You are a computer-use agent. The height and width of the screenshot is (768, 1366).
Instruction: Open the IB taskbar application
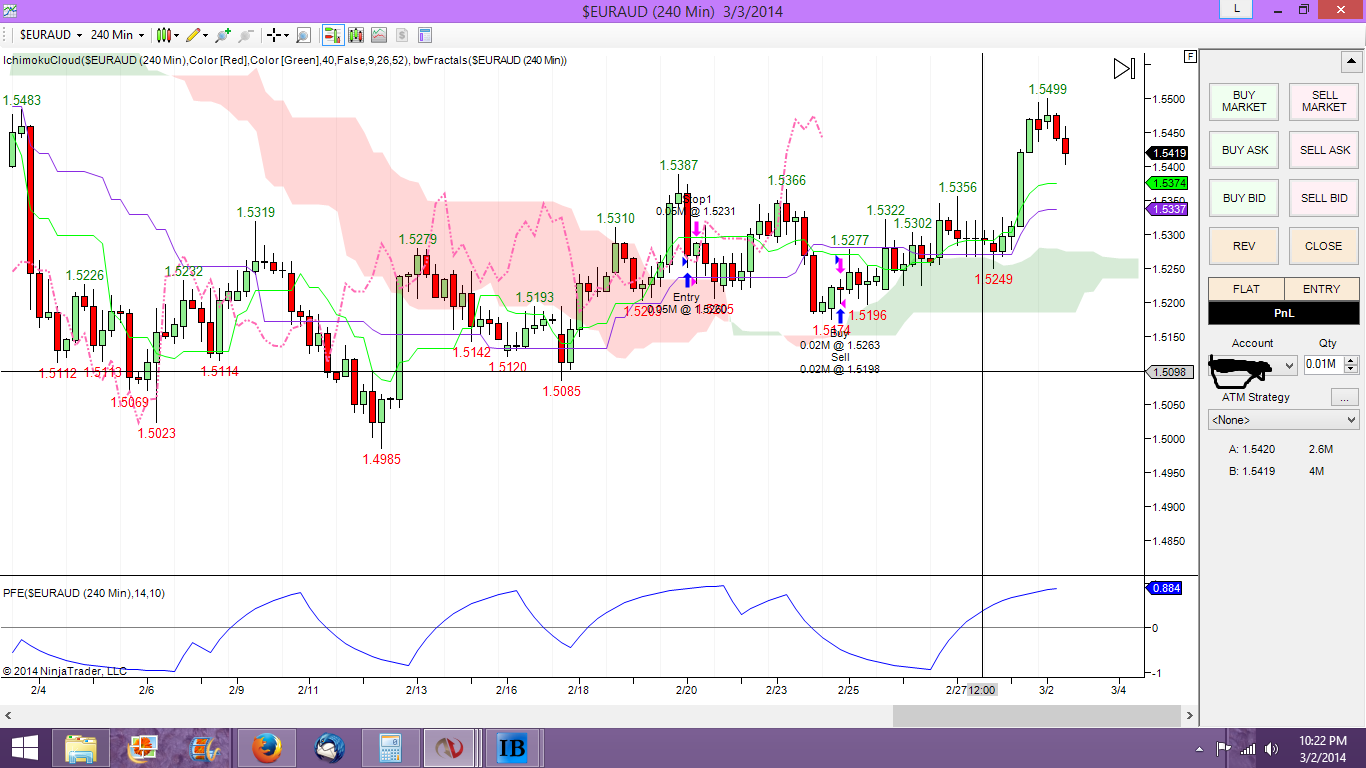tap(513, 748)
